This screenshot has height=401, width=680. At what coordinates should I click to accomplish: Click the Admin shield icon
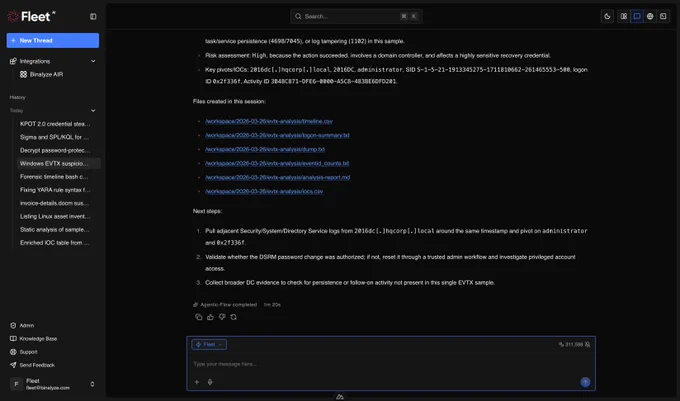(x=13, y=325)
